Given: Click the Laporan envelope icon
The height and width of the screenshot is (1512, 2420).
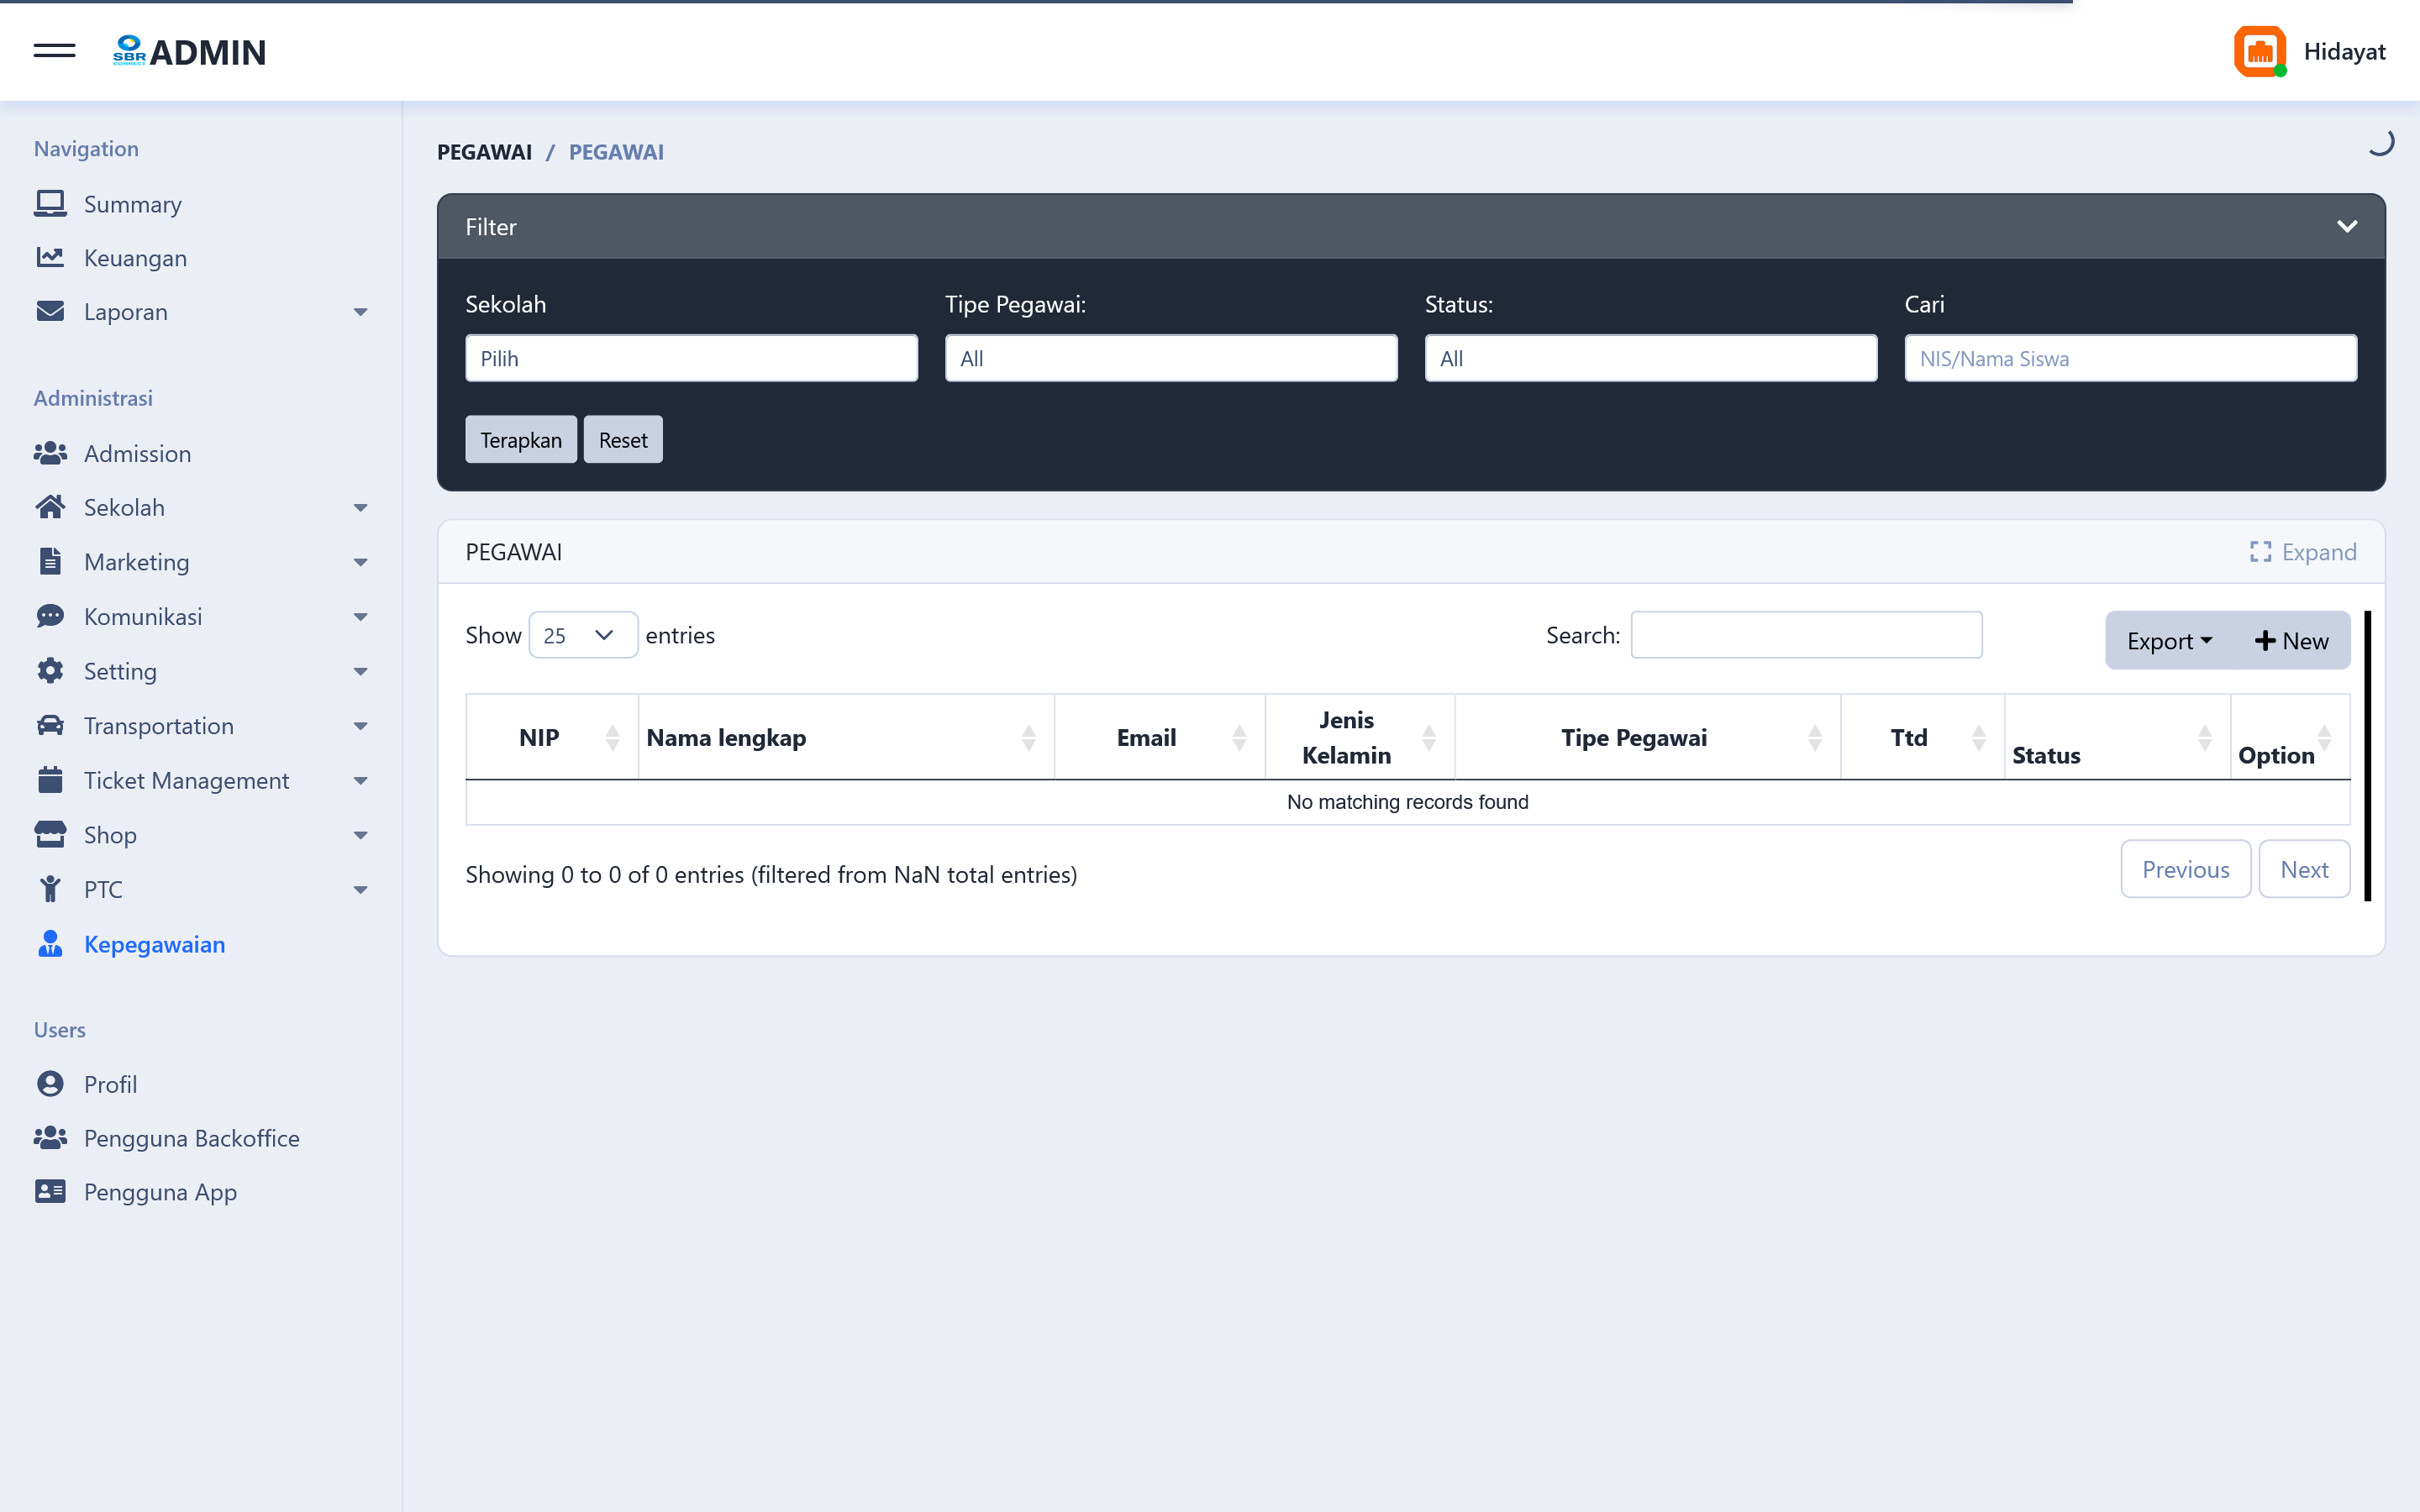Looking at the screenshot, I should pos(50,312).
